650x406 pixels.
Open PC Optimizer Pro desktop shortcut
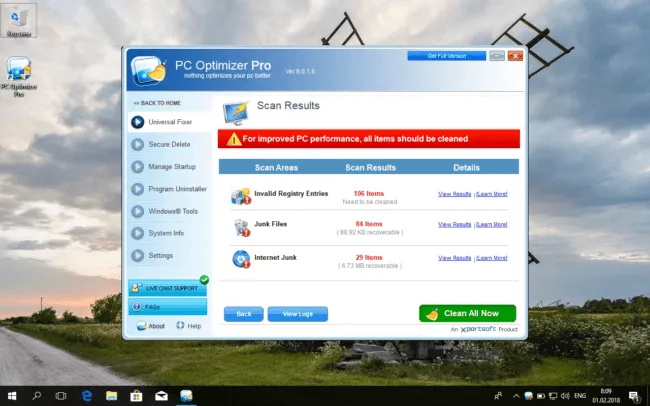(19, 77)
